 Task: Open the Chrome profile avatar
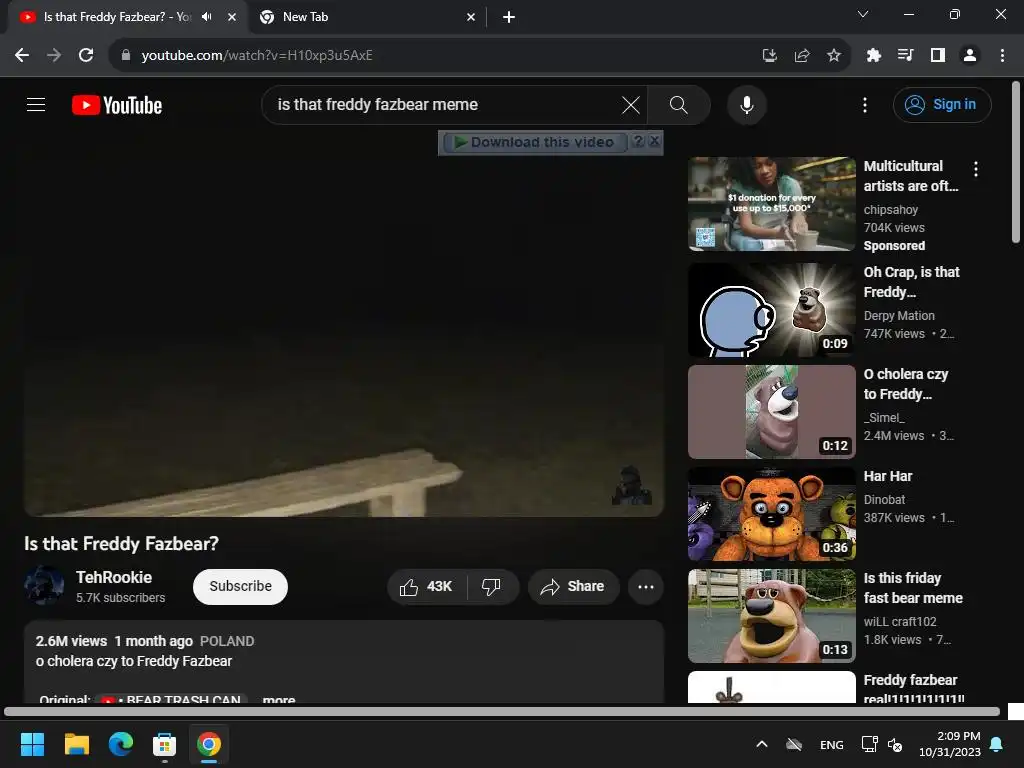point(970,56)
